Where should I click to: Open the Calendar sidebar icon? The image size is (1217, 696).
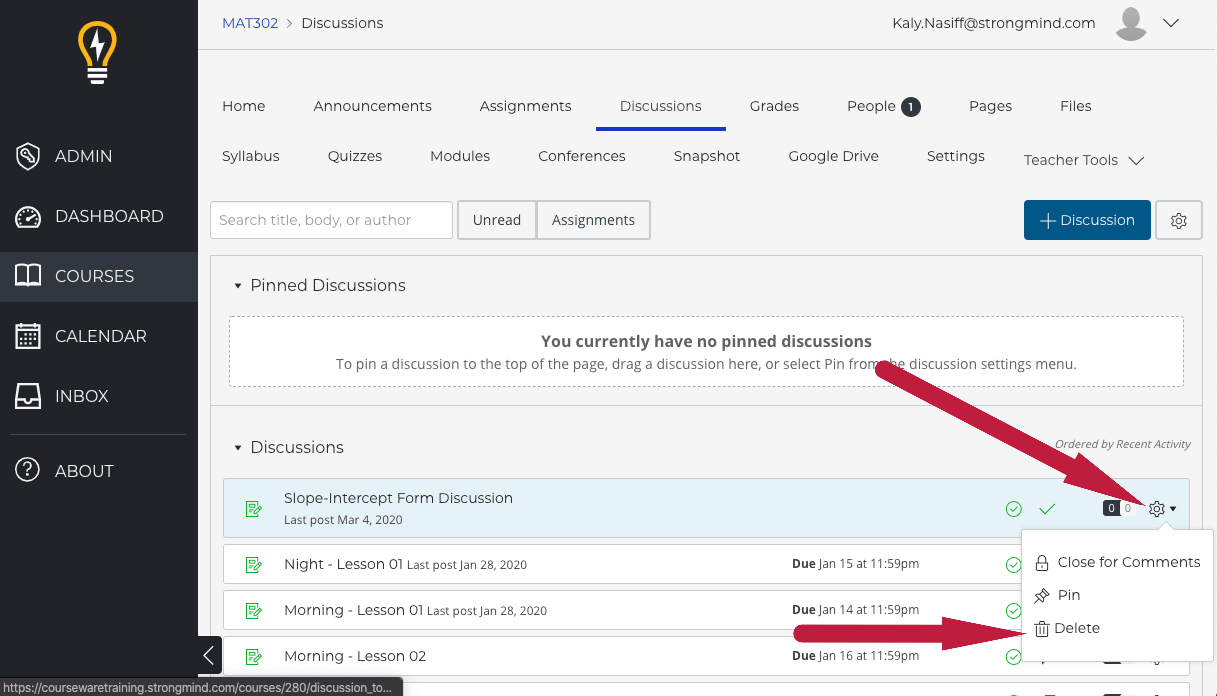(x=28, y=336)
